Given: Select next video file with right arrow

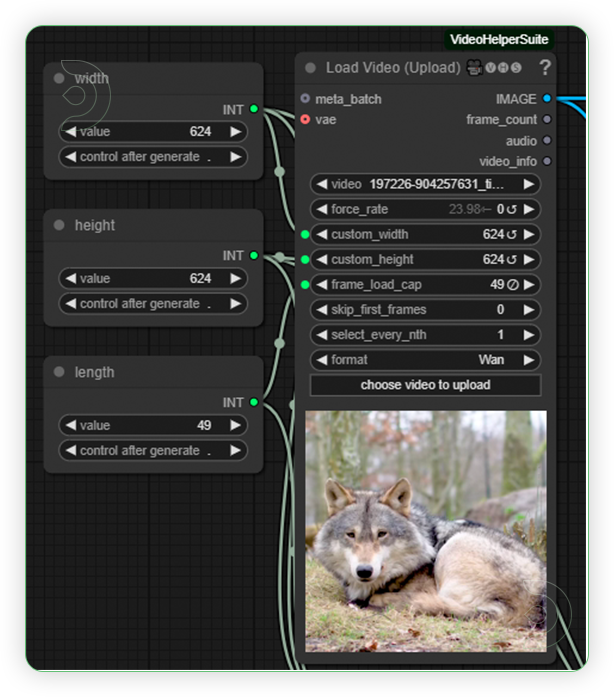Looking at the screenshot, I should 529,184.
